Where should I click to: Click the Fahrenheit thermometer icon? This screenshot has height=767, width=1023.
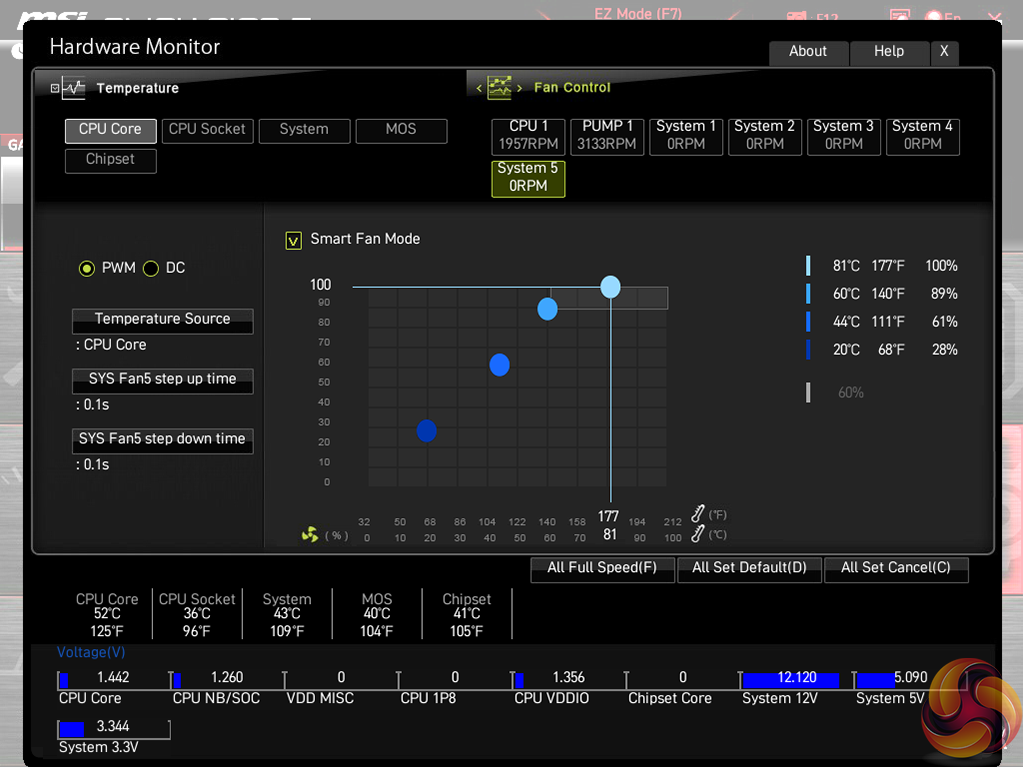698,515
